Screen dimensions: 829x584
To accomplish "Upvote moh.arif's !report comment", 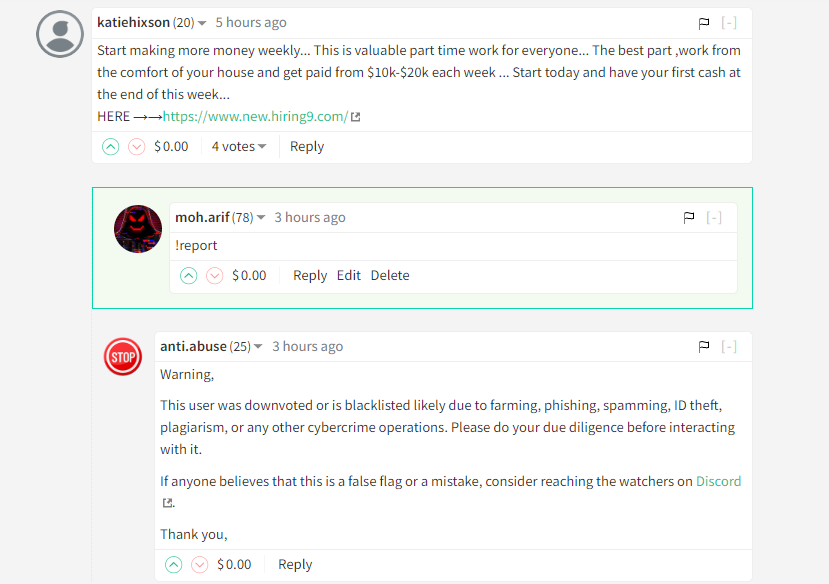I will tap(189, 275).
